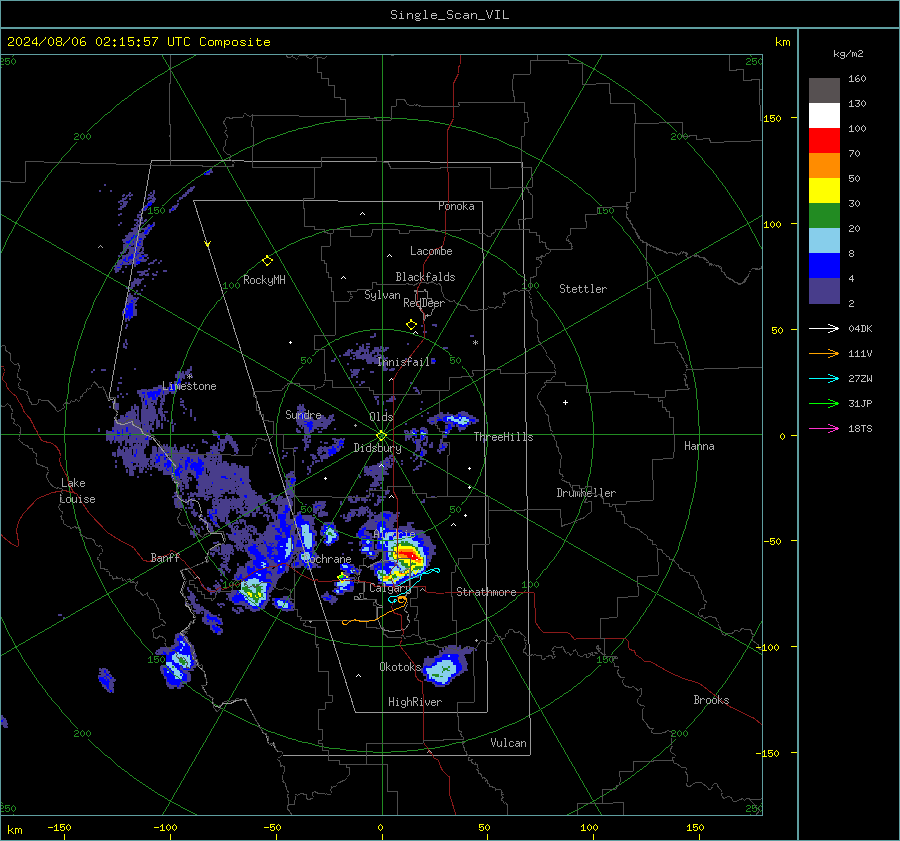
Task: Click the Lake Louise label
Action: pyautogui.click(x=77, y=491)
